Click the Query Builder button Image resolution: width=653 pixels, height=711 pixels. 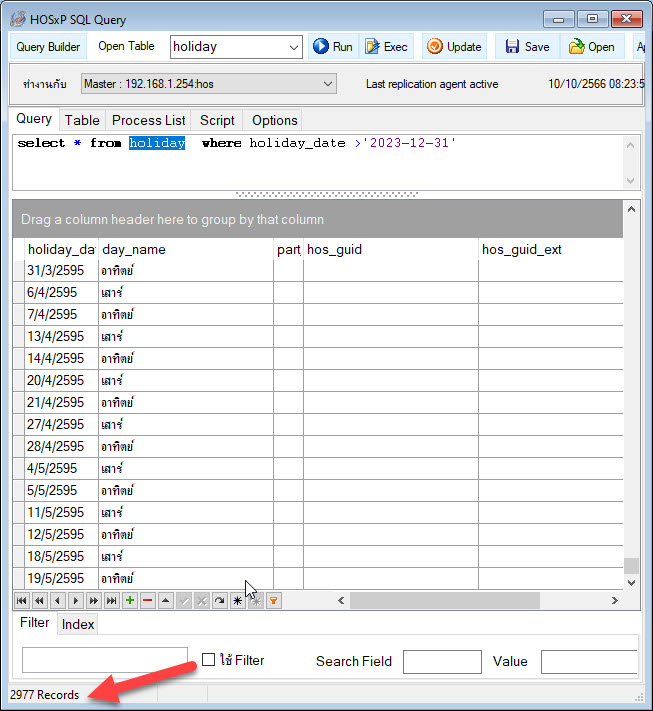click(48, 47)
